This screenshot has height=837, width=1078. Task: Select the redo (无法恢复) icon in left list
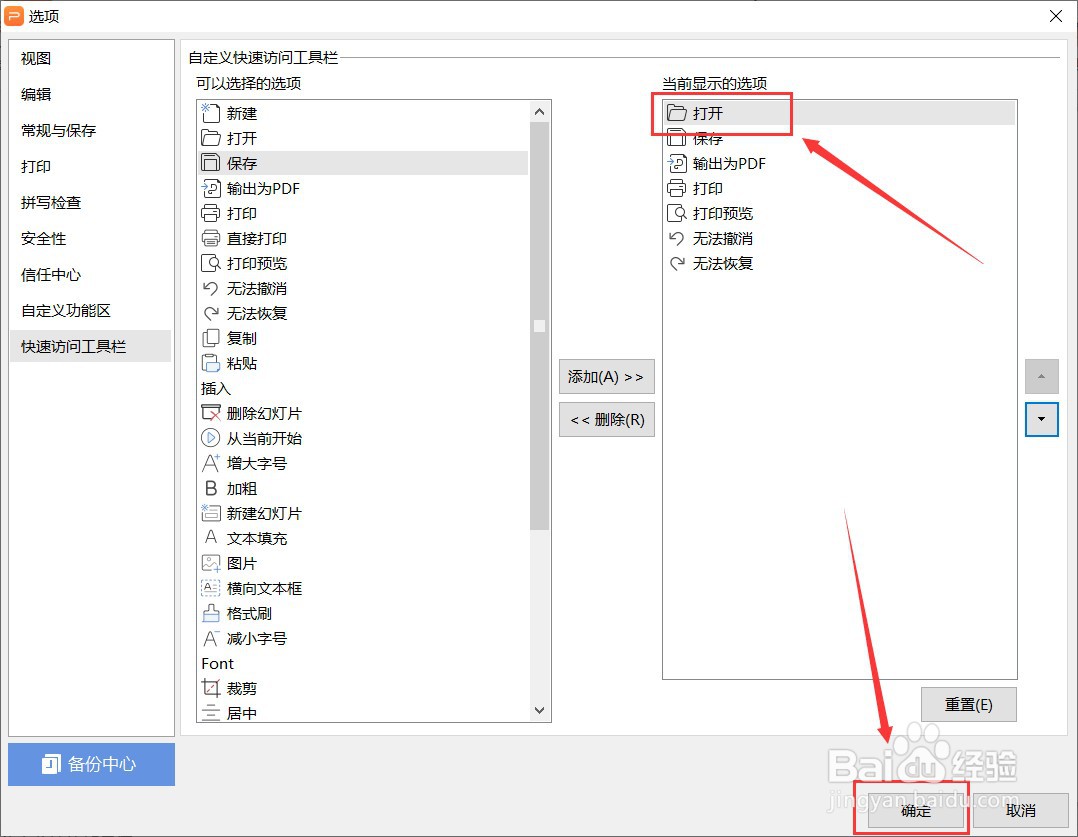(210, 313)
